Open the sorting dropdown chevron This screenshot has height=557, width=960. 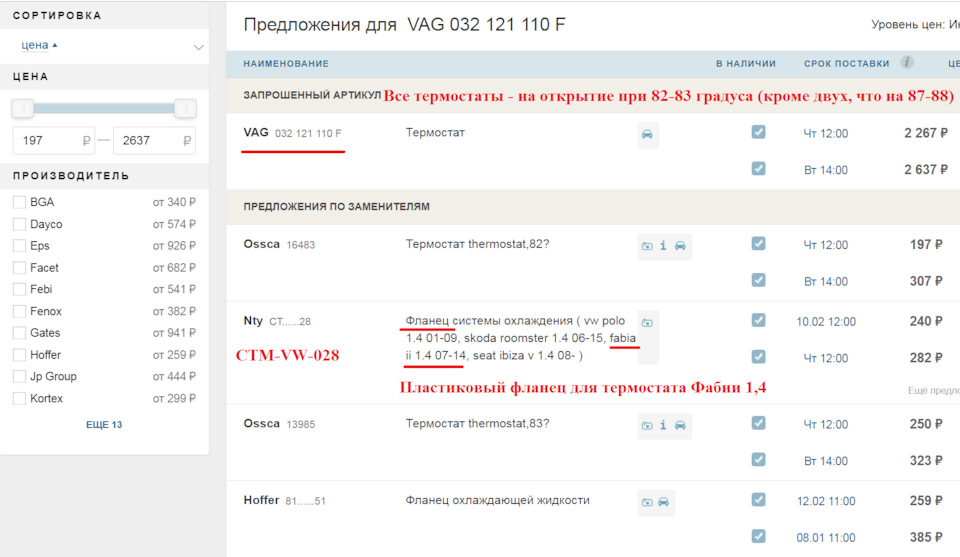point(198,47)
